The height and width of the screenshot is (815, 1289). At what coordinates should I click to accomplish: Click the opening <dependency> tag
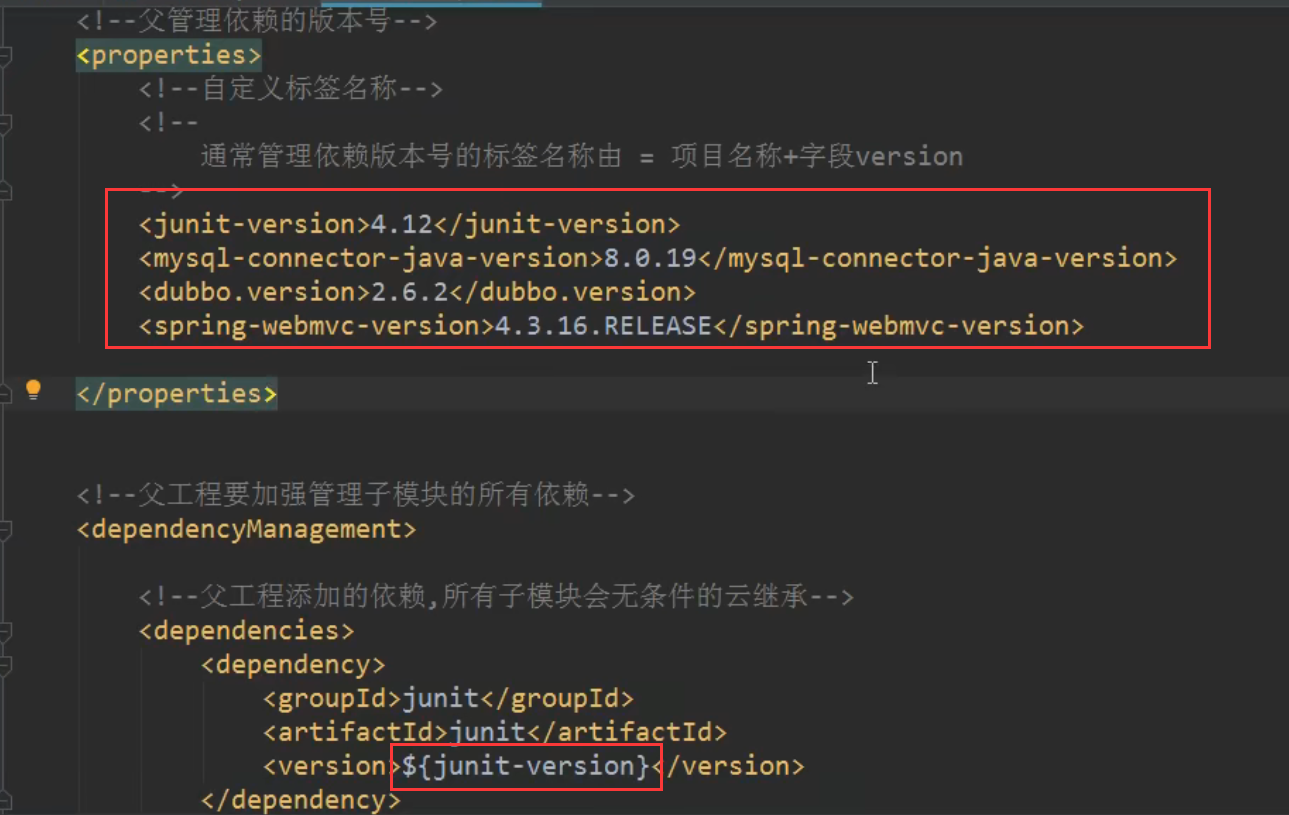pyautogui.click(x=293, y=665)
